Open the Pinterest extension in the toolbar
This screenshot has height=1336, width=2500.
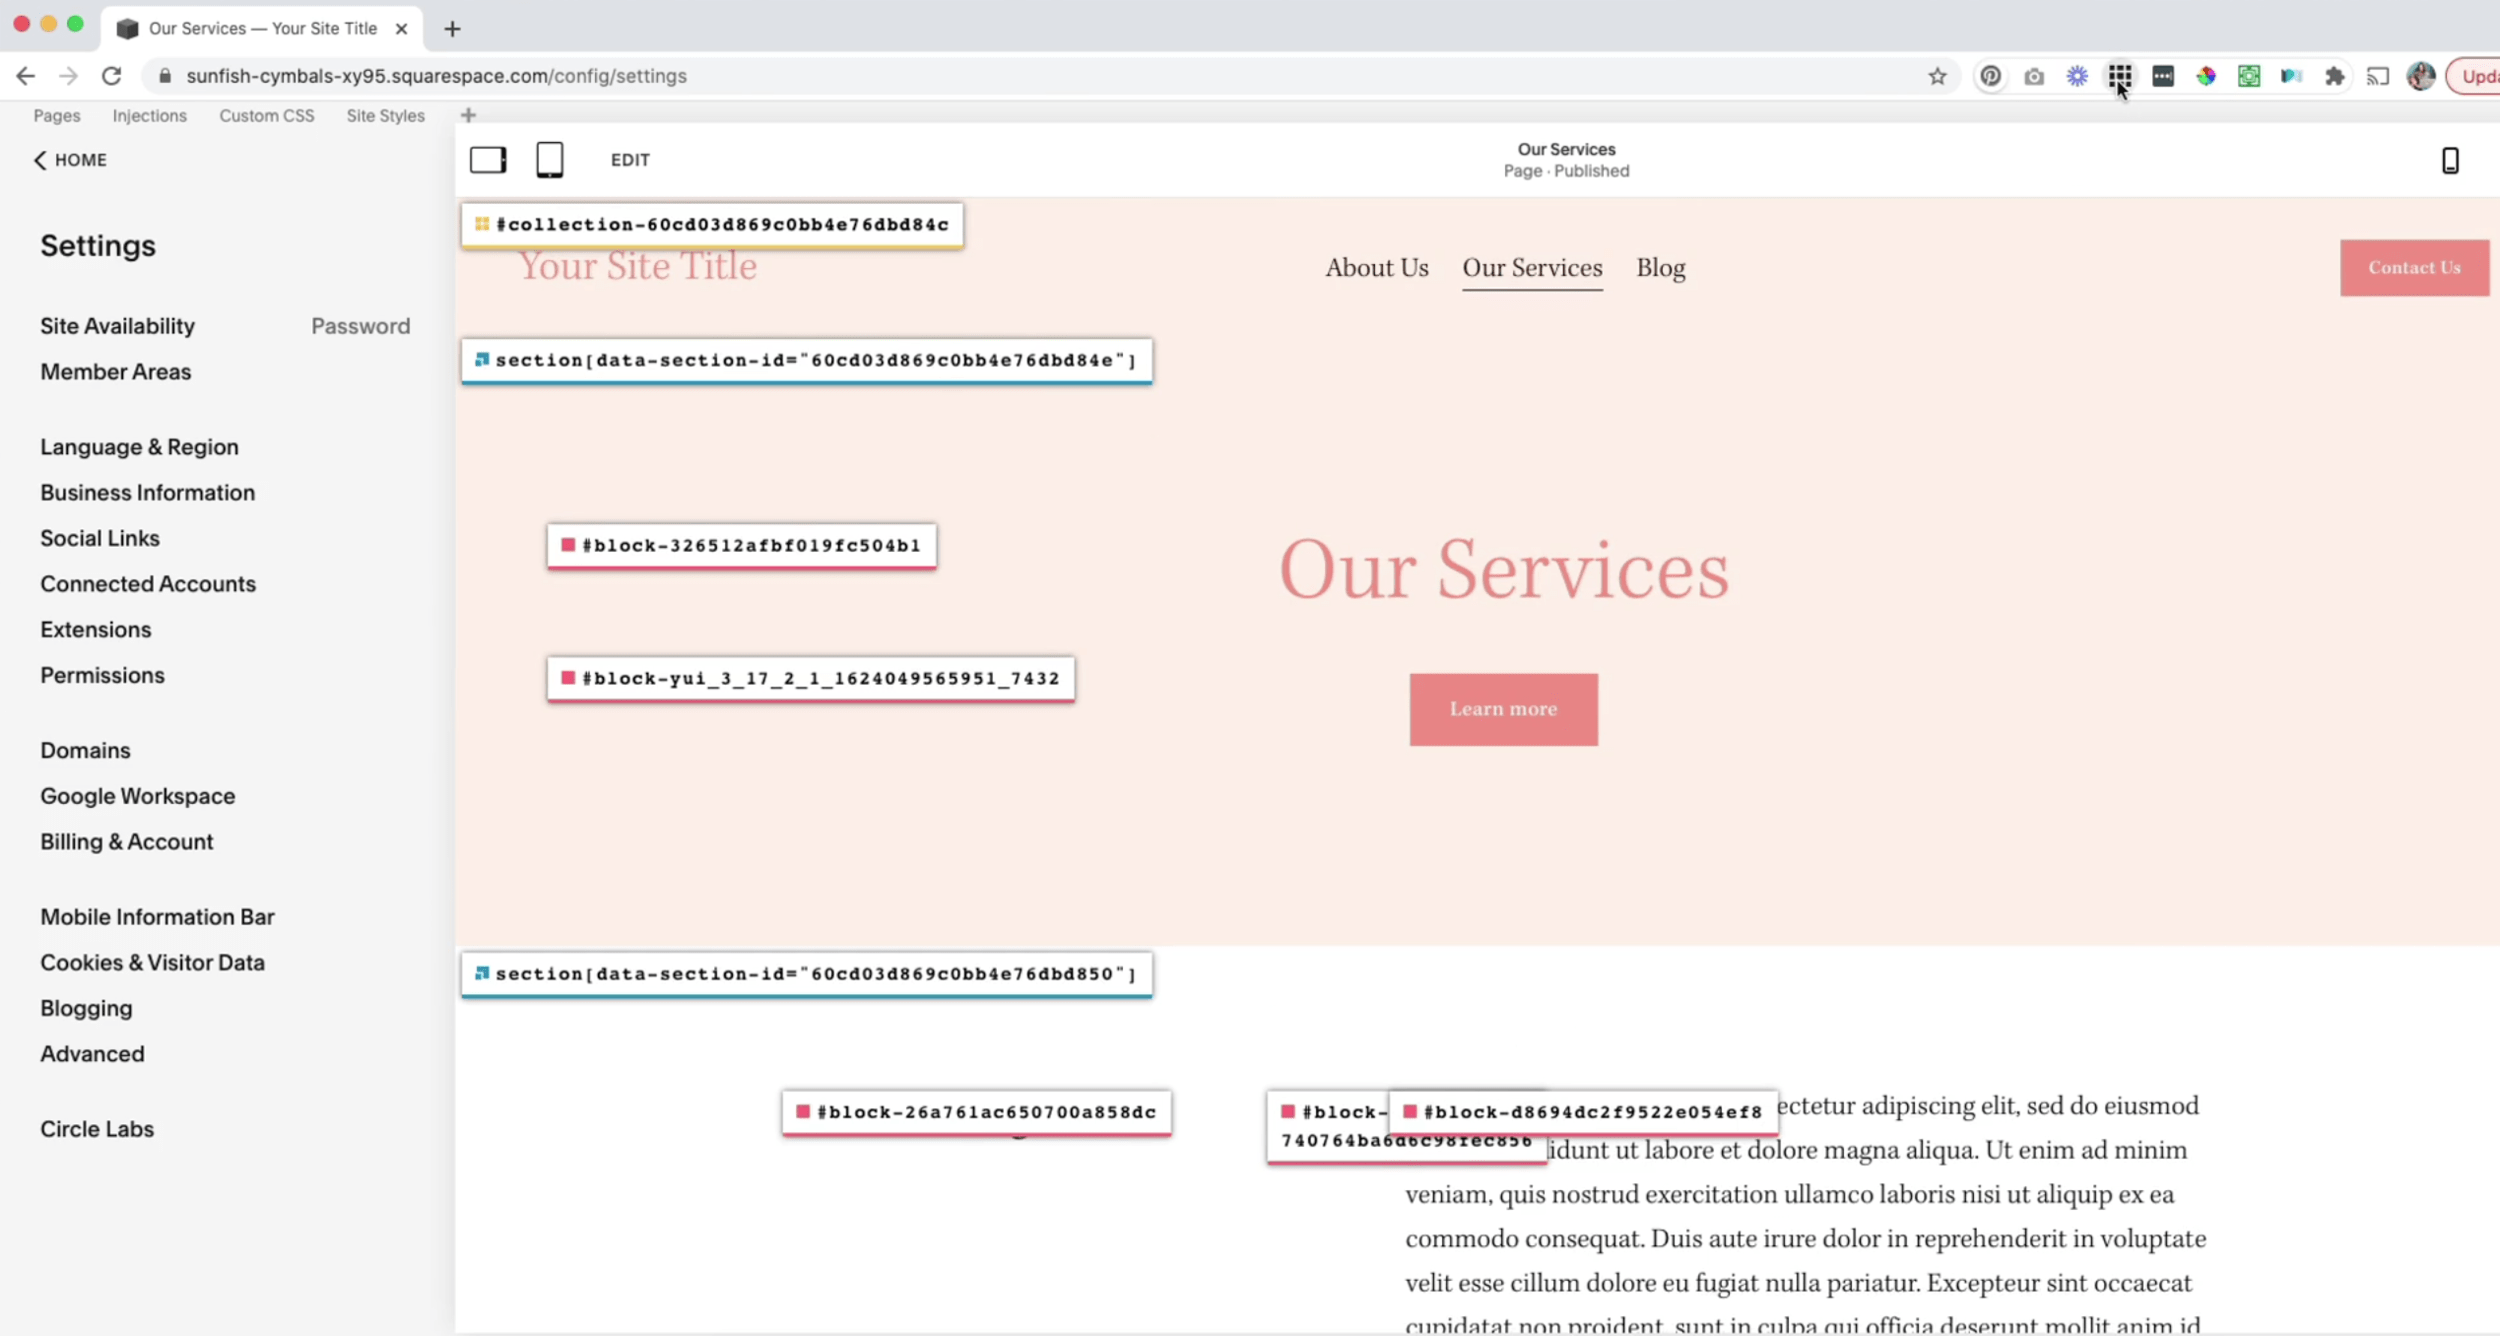(x=1991, y=76)
